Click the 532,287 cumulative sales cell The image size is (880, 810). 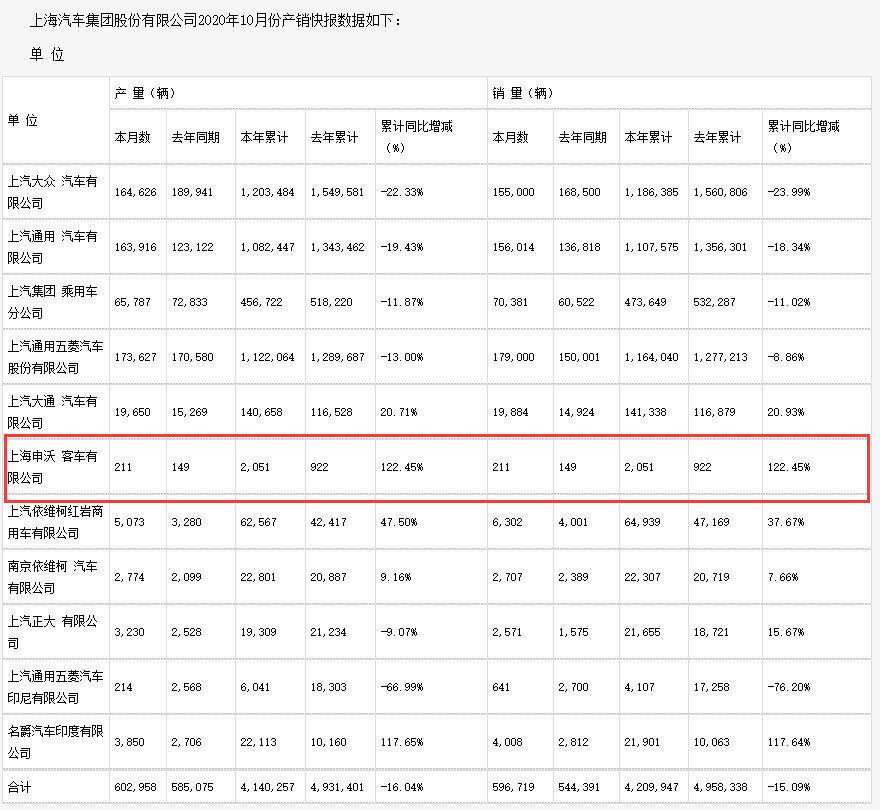pyautogui.click(x=714, y=302)
